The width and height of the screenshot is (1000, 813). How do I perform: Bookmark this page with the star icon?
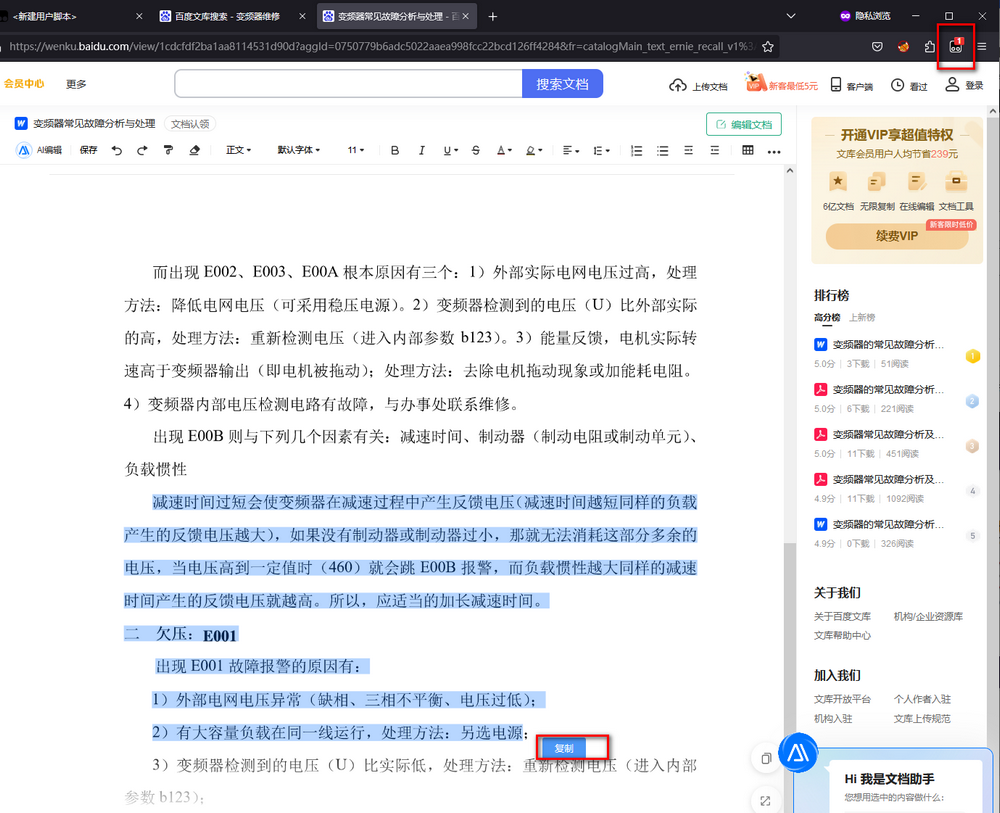click(768, 46)
